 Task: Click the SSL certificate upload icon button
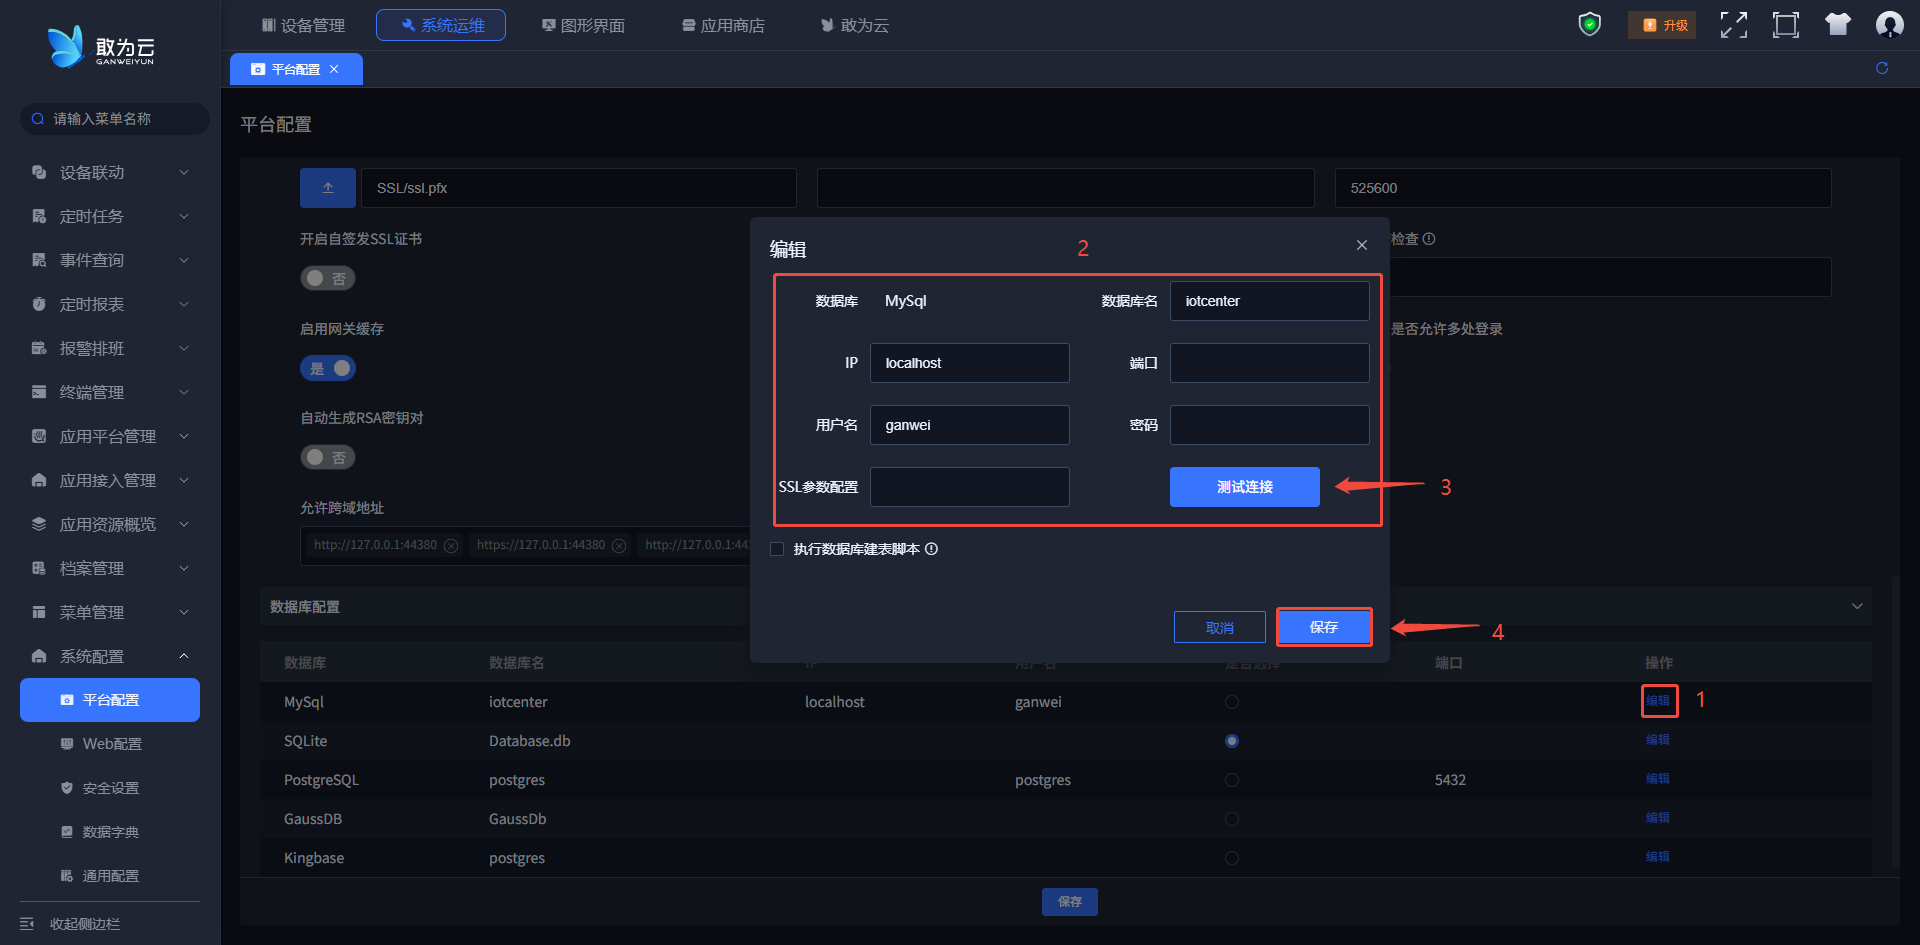(x=328, y=188)
